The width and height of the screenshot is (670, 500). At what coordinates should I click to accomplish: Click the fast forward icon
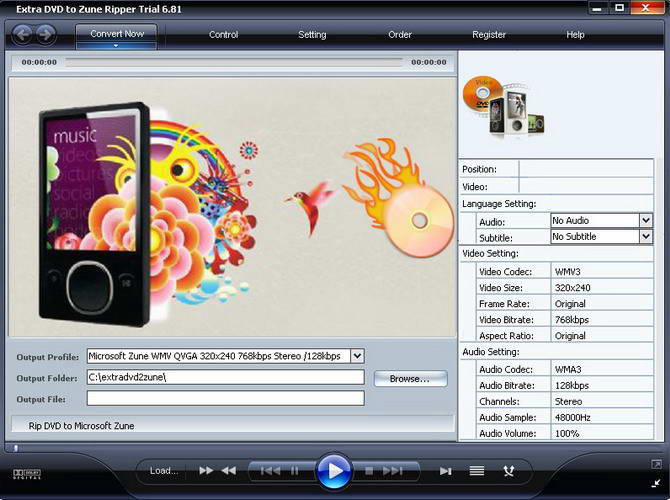(x=206, y=471)
